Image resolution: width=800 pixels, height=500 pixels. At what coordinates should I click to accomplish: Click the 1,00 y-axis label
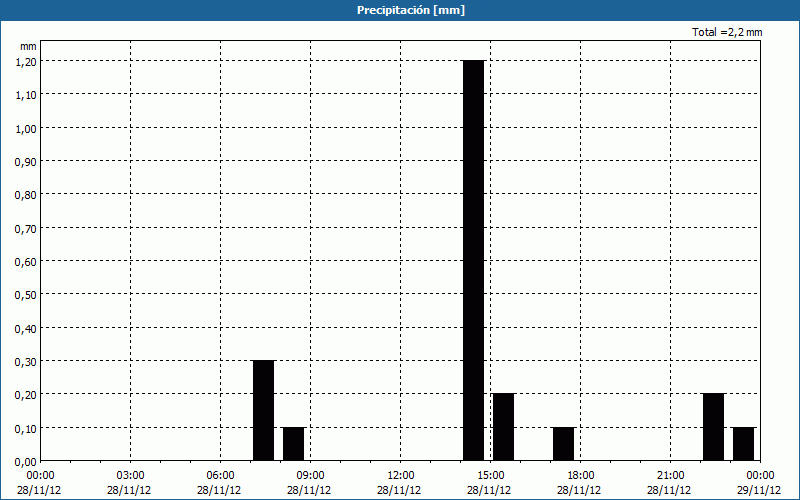tap(26, 128)
